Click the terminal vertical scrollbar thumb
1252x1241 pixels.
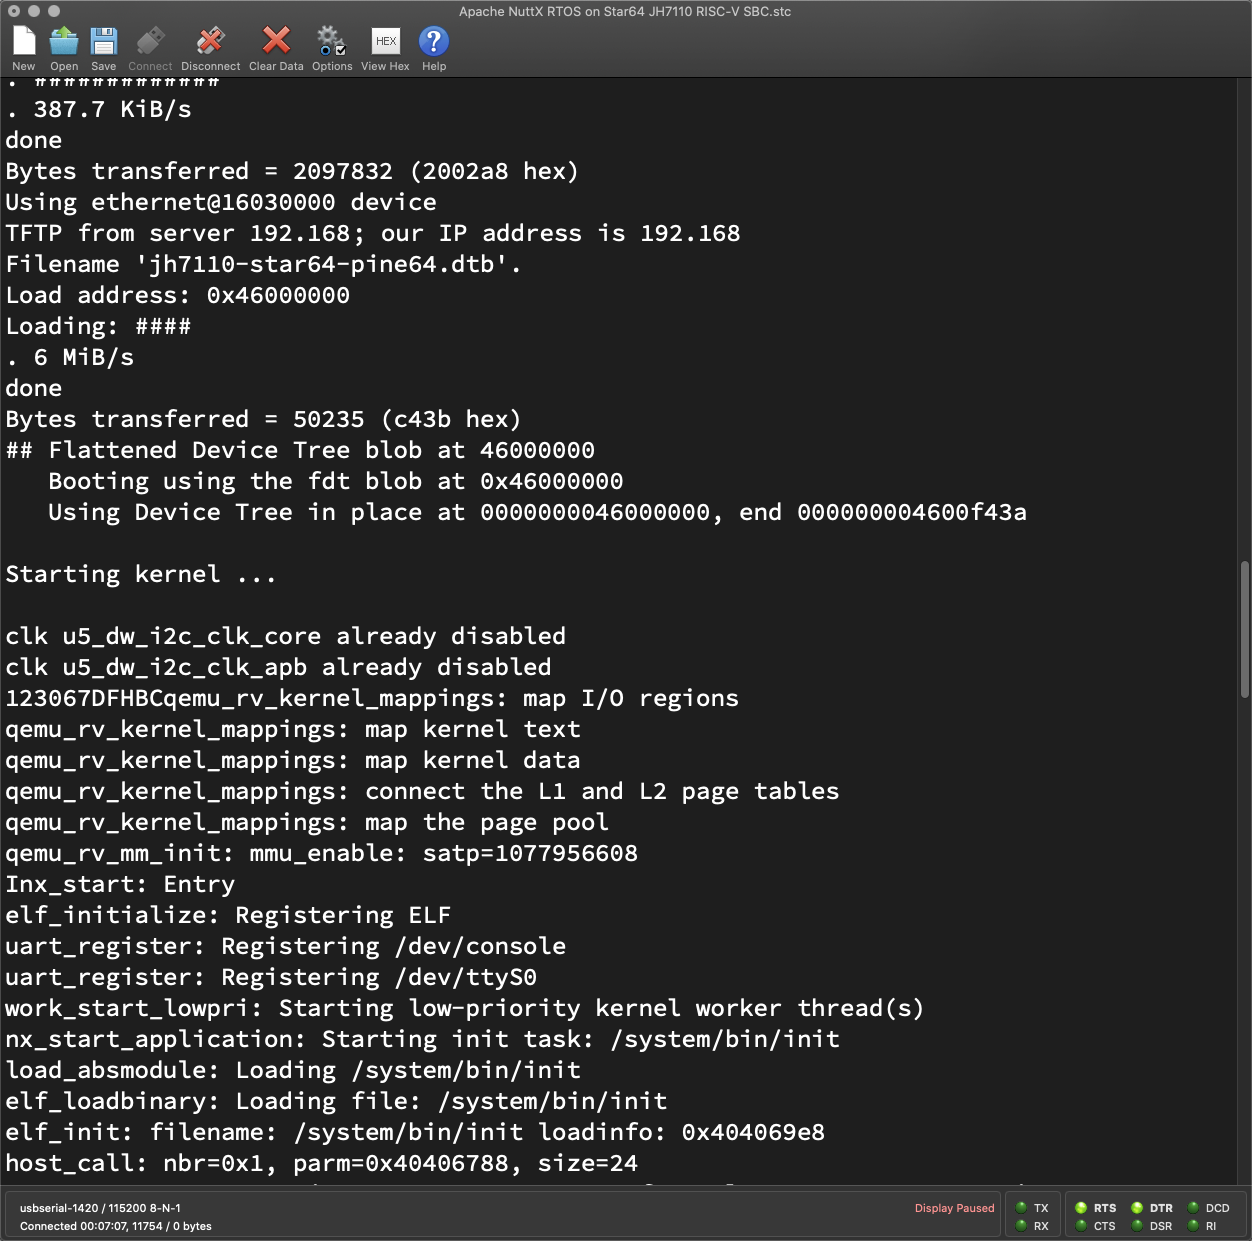pos(1244,629)
